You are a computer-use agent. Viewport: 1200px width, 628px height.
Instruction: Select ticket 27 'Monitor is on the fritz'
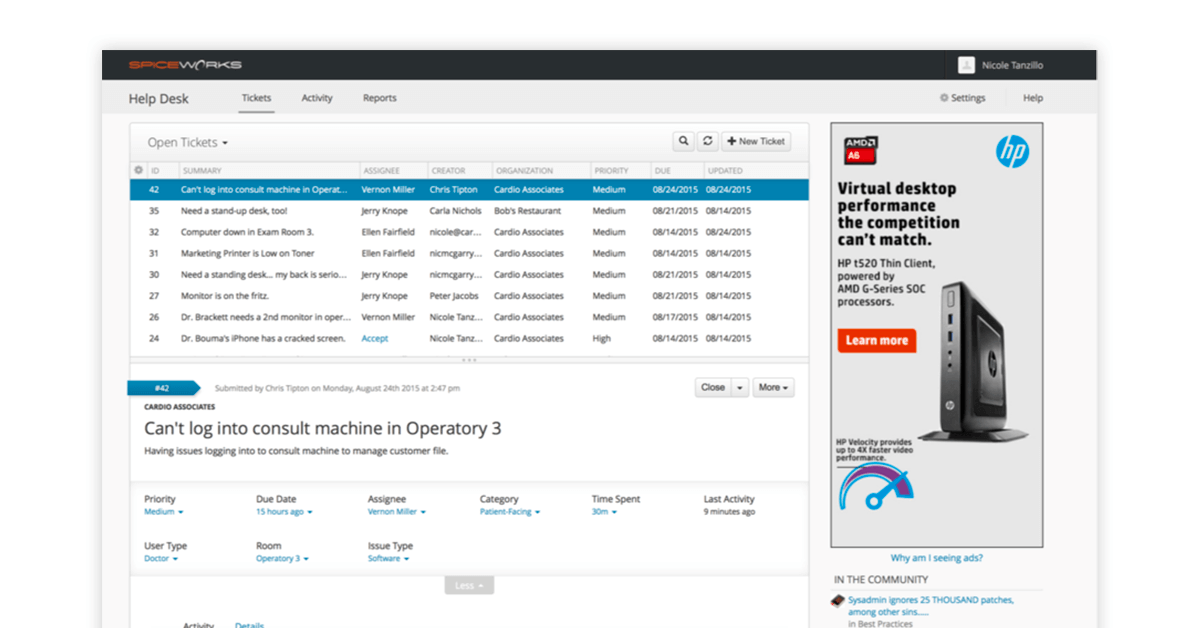469,296
